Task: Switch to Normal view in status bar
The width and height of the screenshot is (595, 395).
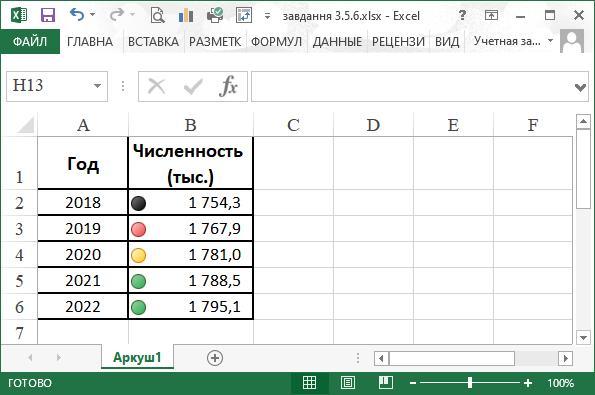Action: point(309,383)
